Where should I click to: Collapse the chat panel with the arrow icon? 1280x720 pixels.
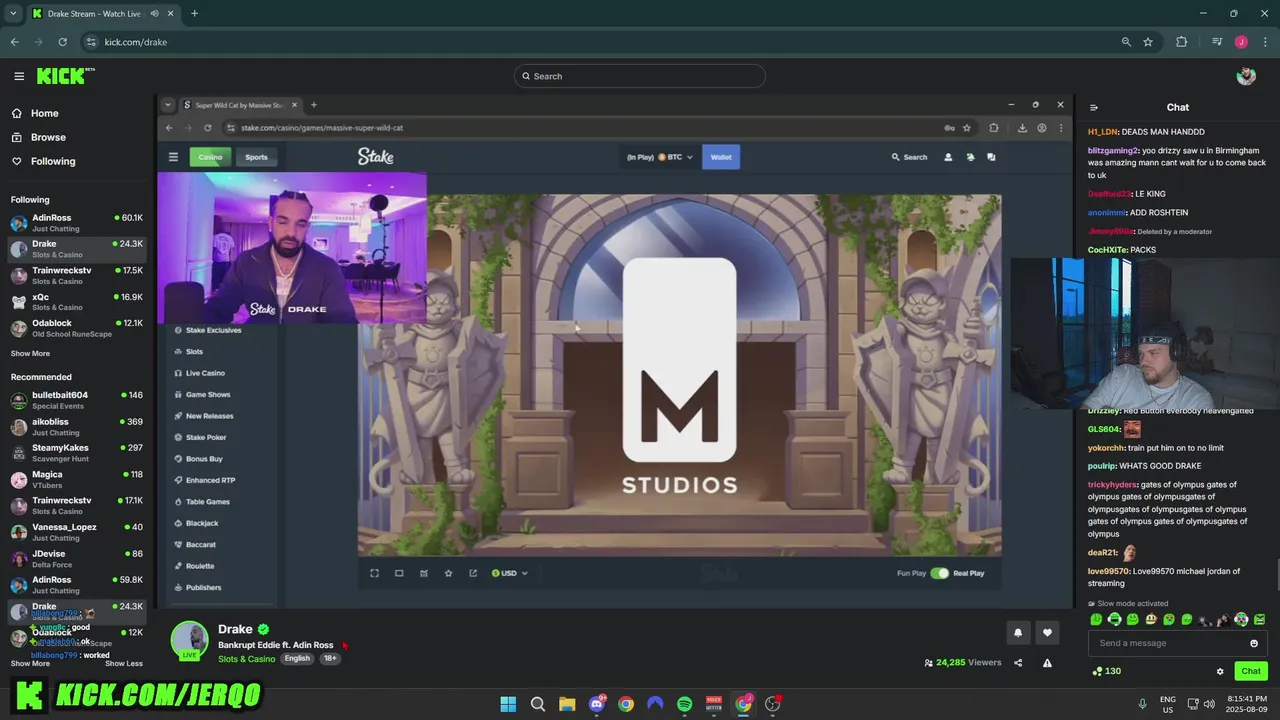(x=1094, y=107)
